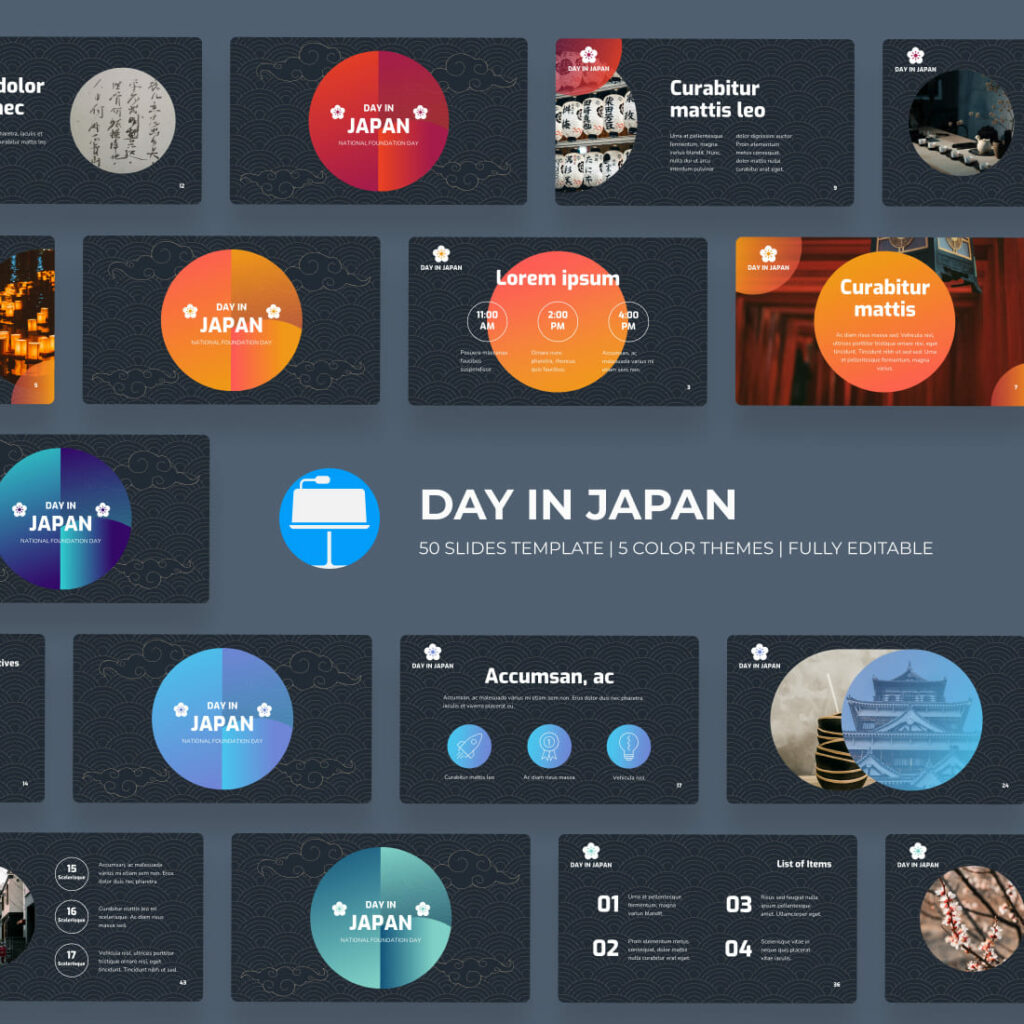Click the flower badge on the Curabitur mattis leo slide
This screenshot has width=1024, height=1024.
[x=588, y=54]
